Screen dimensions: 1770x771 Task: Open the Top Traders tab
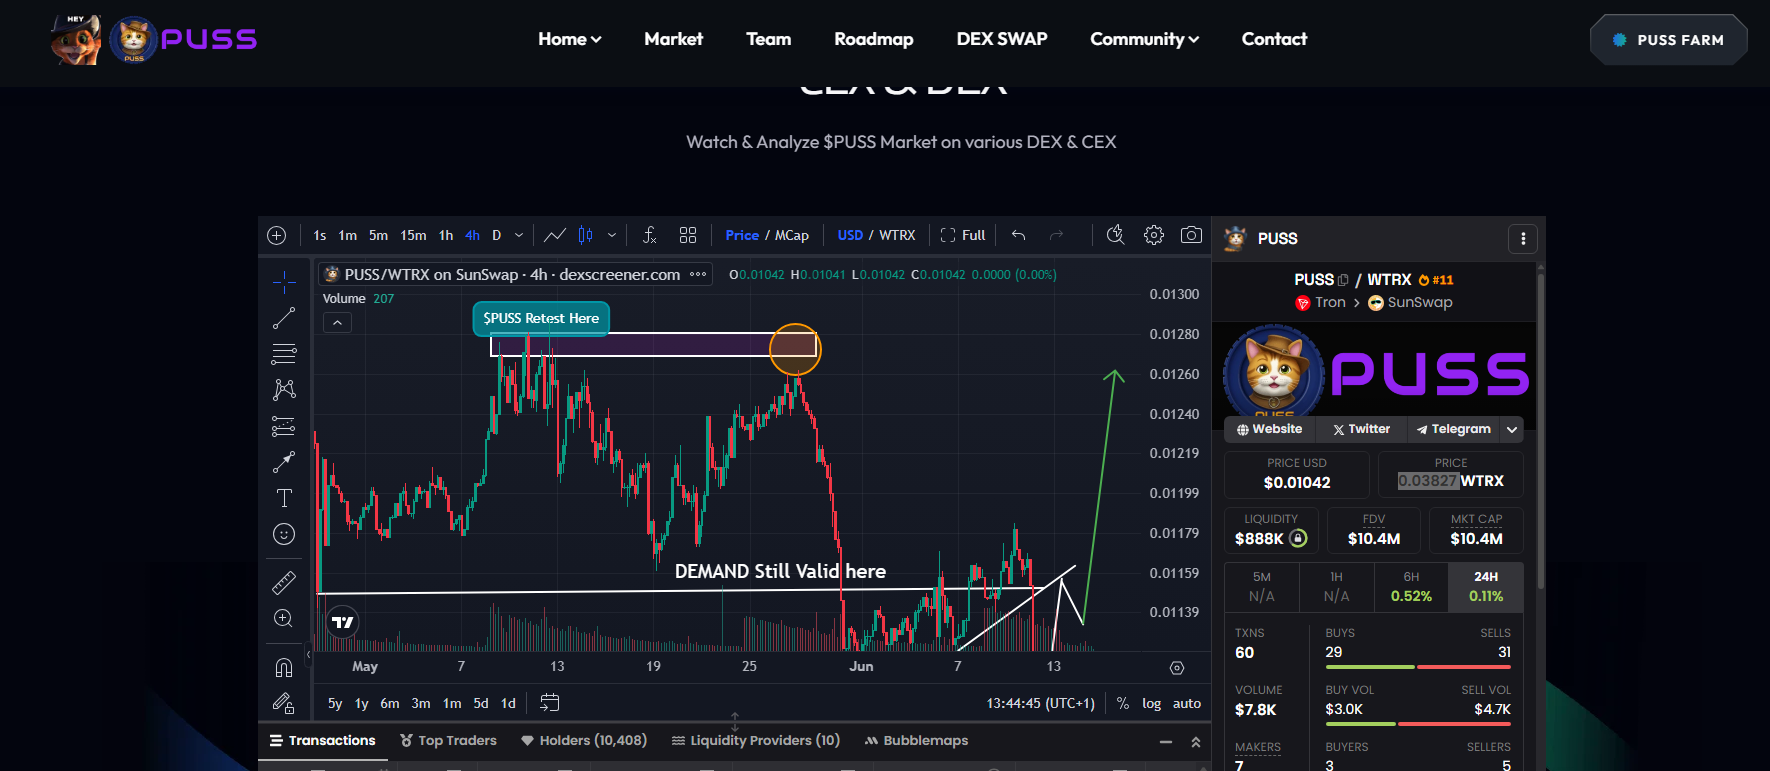448,741
